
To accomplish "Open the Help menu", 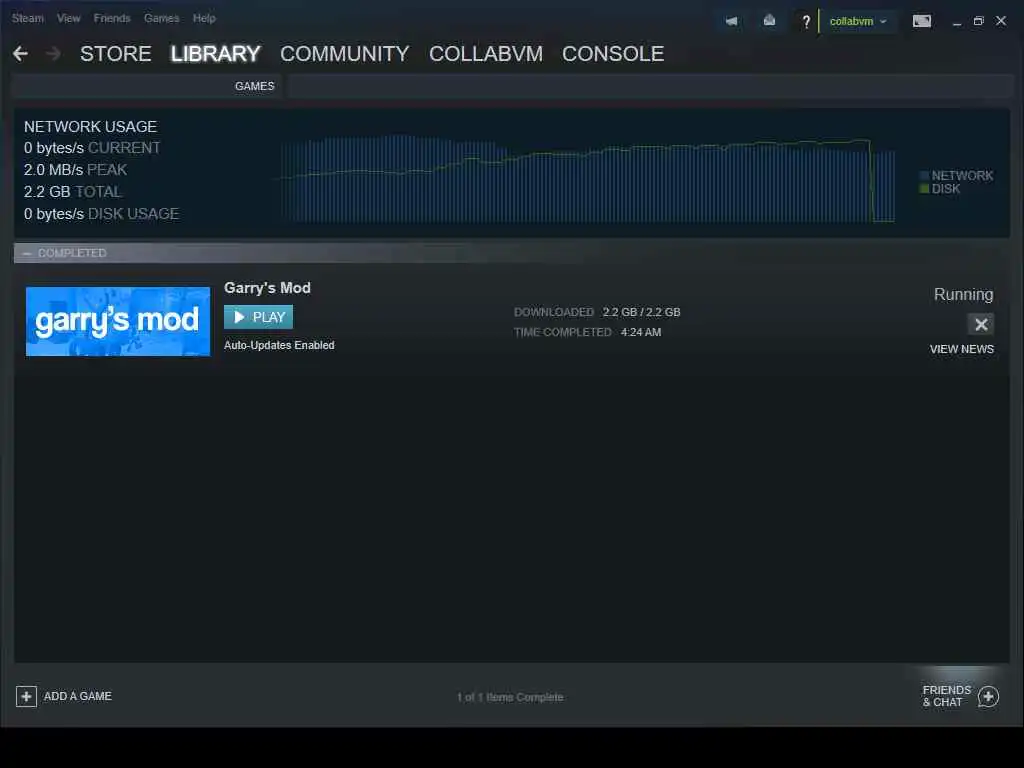I will 204,18.
